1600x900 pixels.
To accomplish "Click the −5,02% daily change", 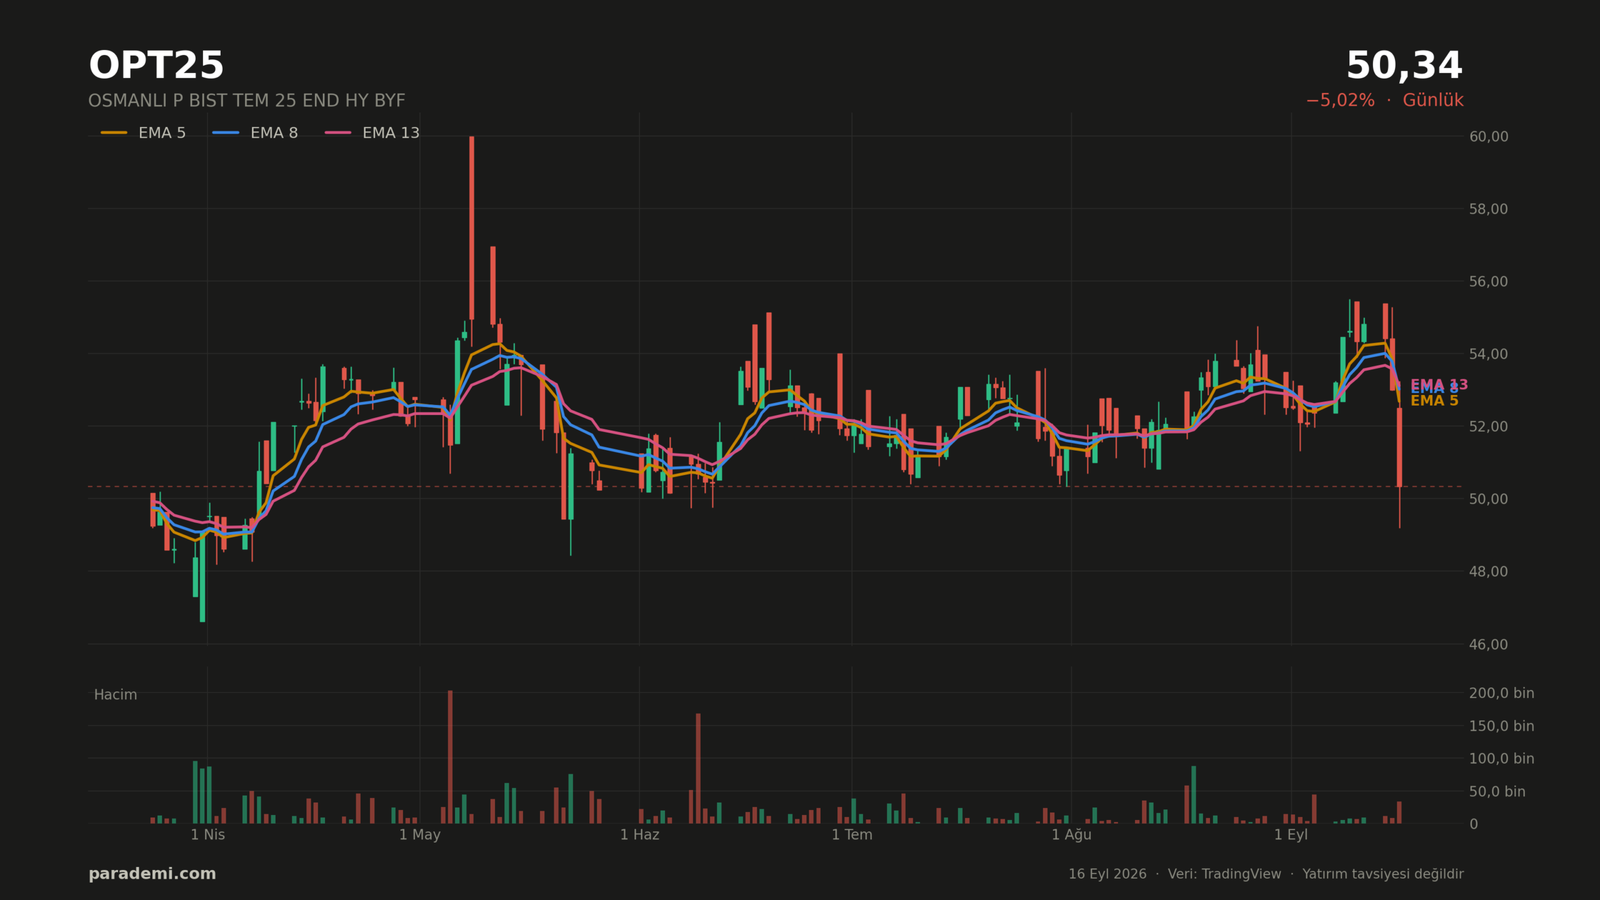I will pyautogui.click(x=1340, y=100).
